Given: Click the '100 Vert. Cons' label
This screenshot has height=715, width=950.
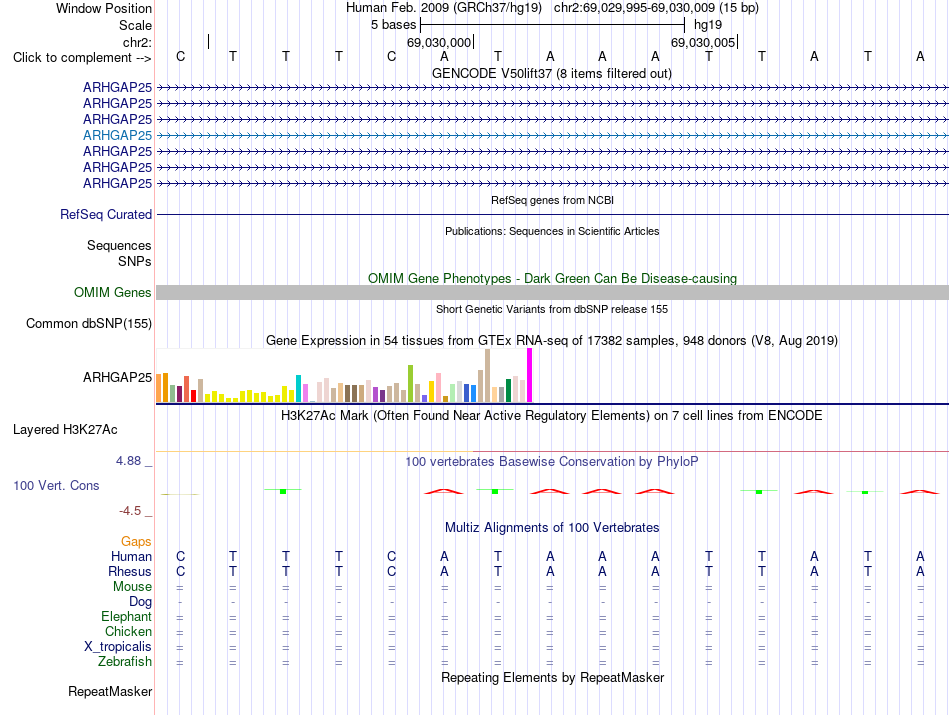Looking at the screenshot, I should pos(56,485).
